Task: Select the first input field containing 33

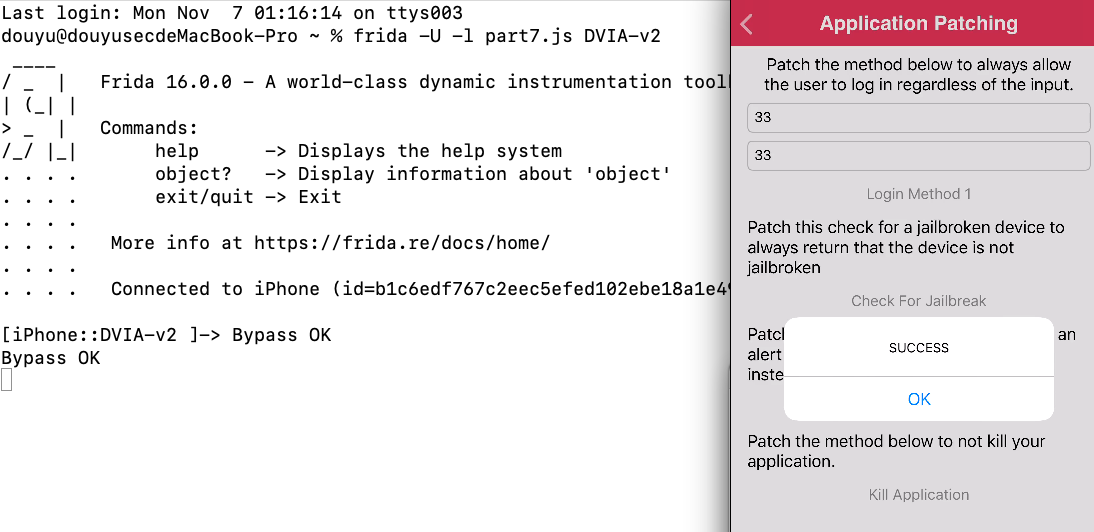Action: (918, 118)
